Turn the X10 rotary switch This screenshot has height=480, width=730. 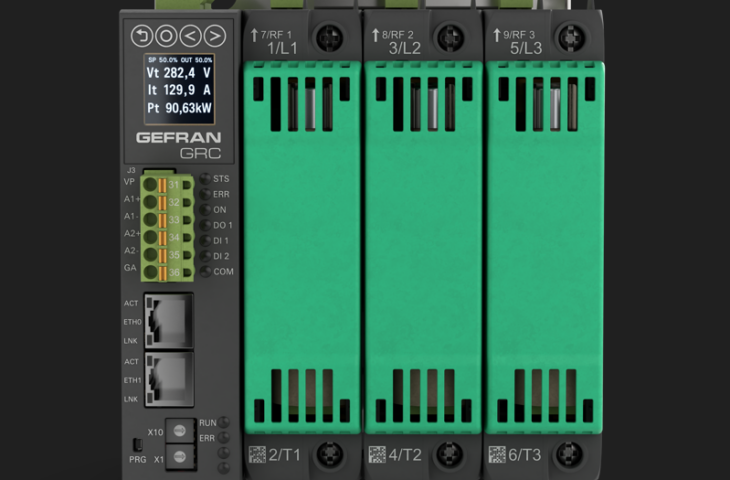(180, 431)
